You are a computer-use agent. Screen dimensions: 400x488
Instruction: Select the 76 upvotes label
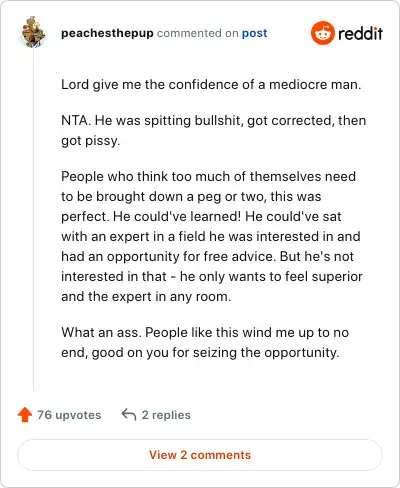click(x=69, y=415)
